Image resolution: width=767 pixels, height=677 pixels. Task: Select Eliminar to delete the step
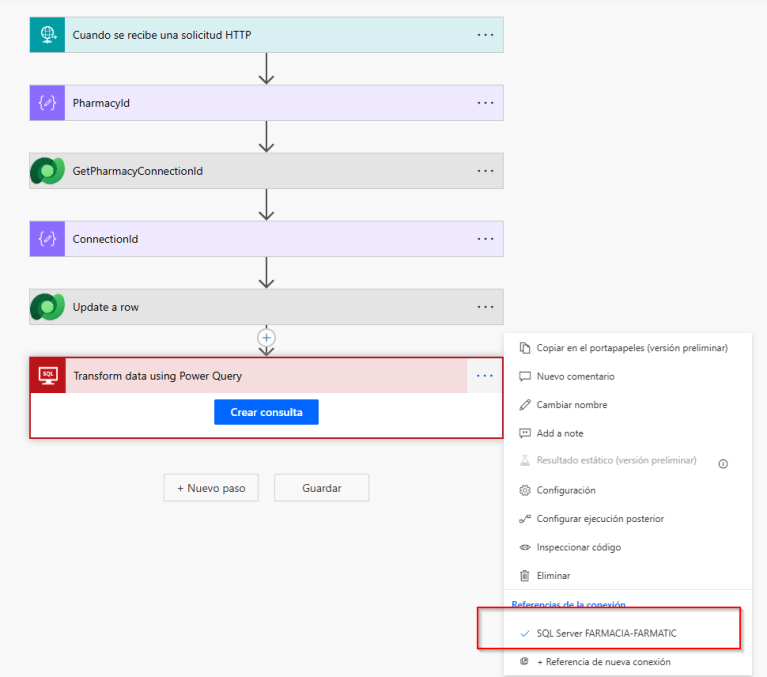(x=628, y=575)
